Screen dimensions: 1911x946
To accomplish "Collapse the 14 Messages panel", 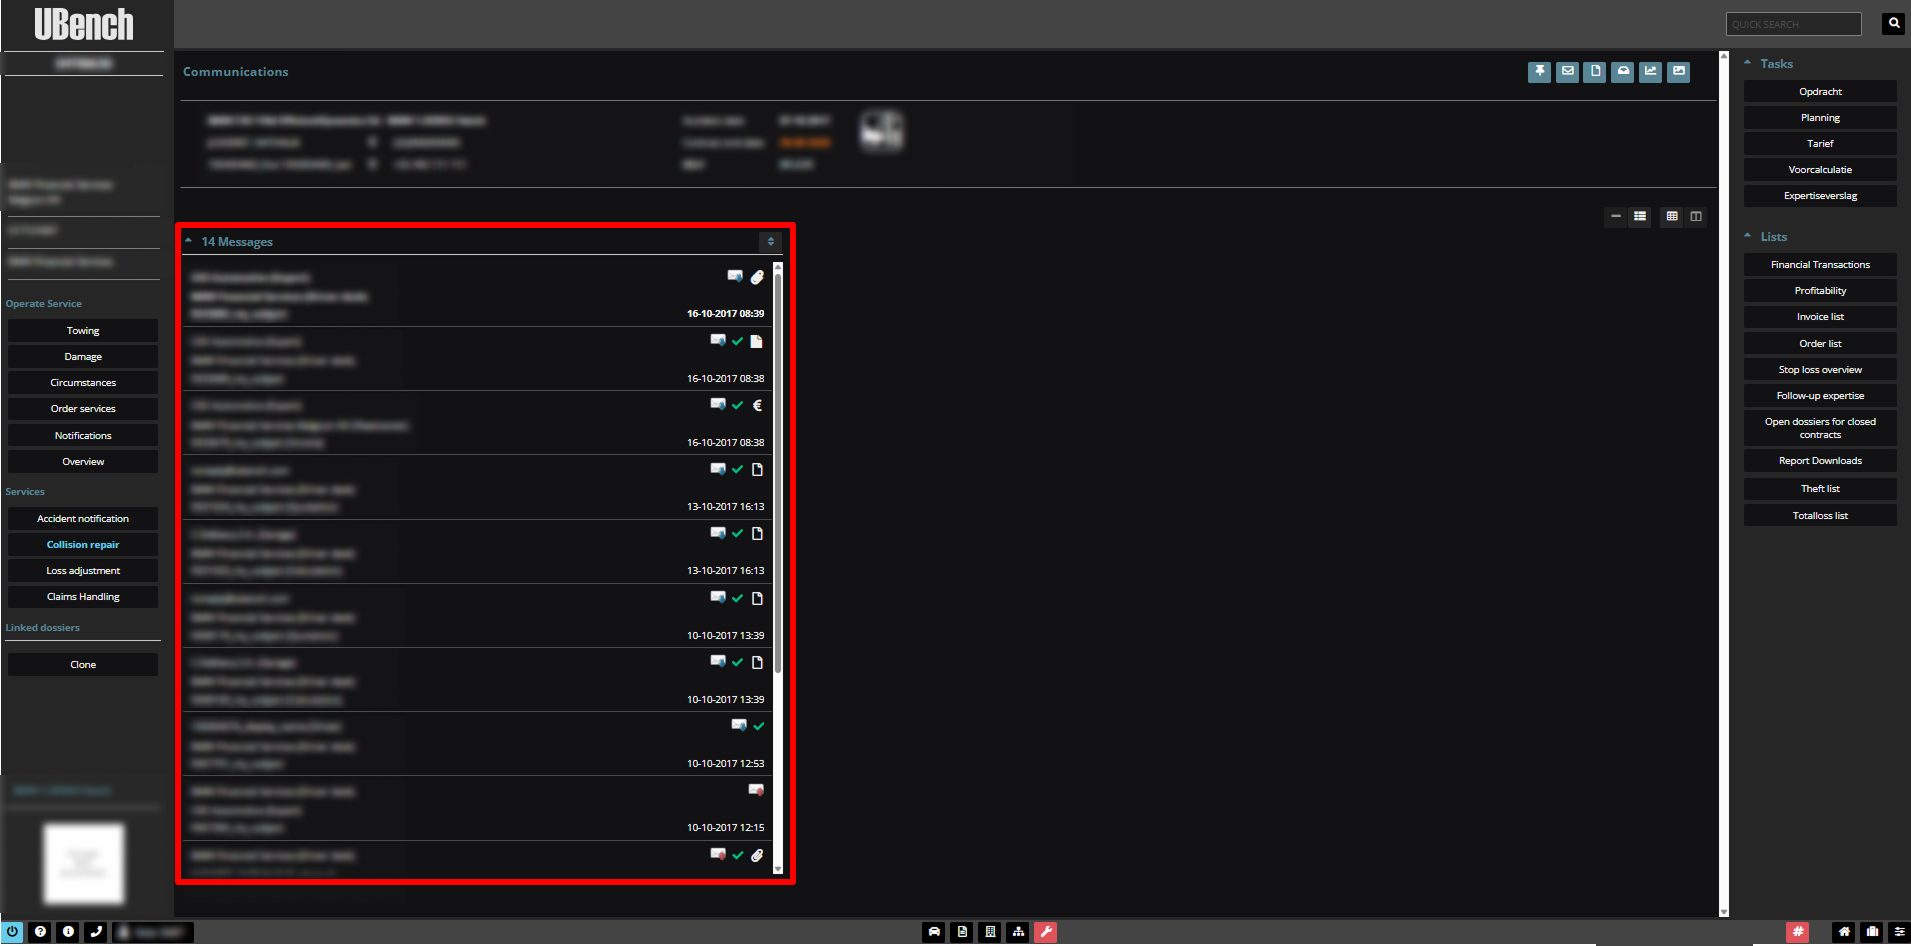I will coord(188,241).
